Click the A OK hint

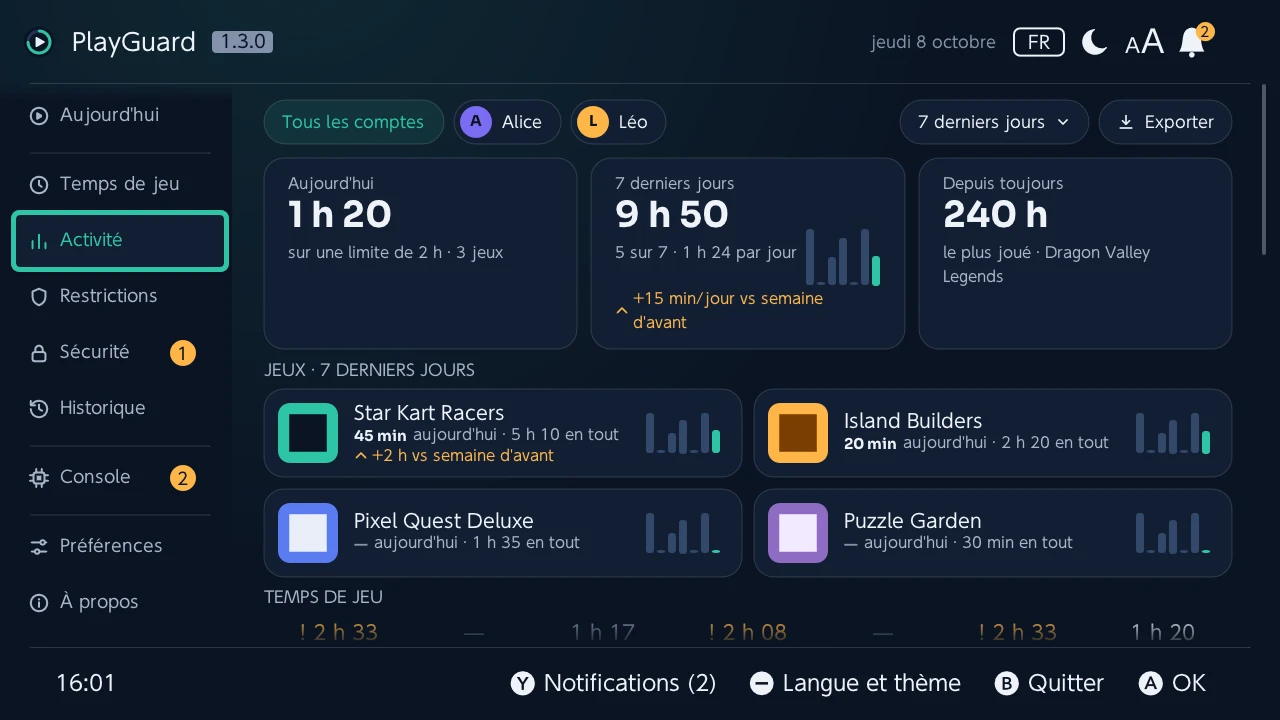[x=1172, y=683]
